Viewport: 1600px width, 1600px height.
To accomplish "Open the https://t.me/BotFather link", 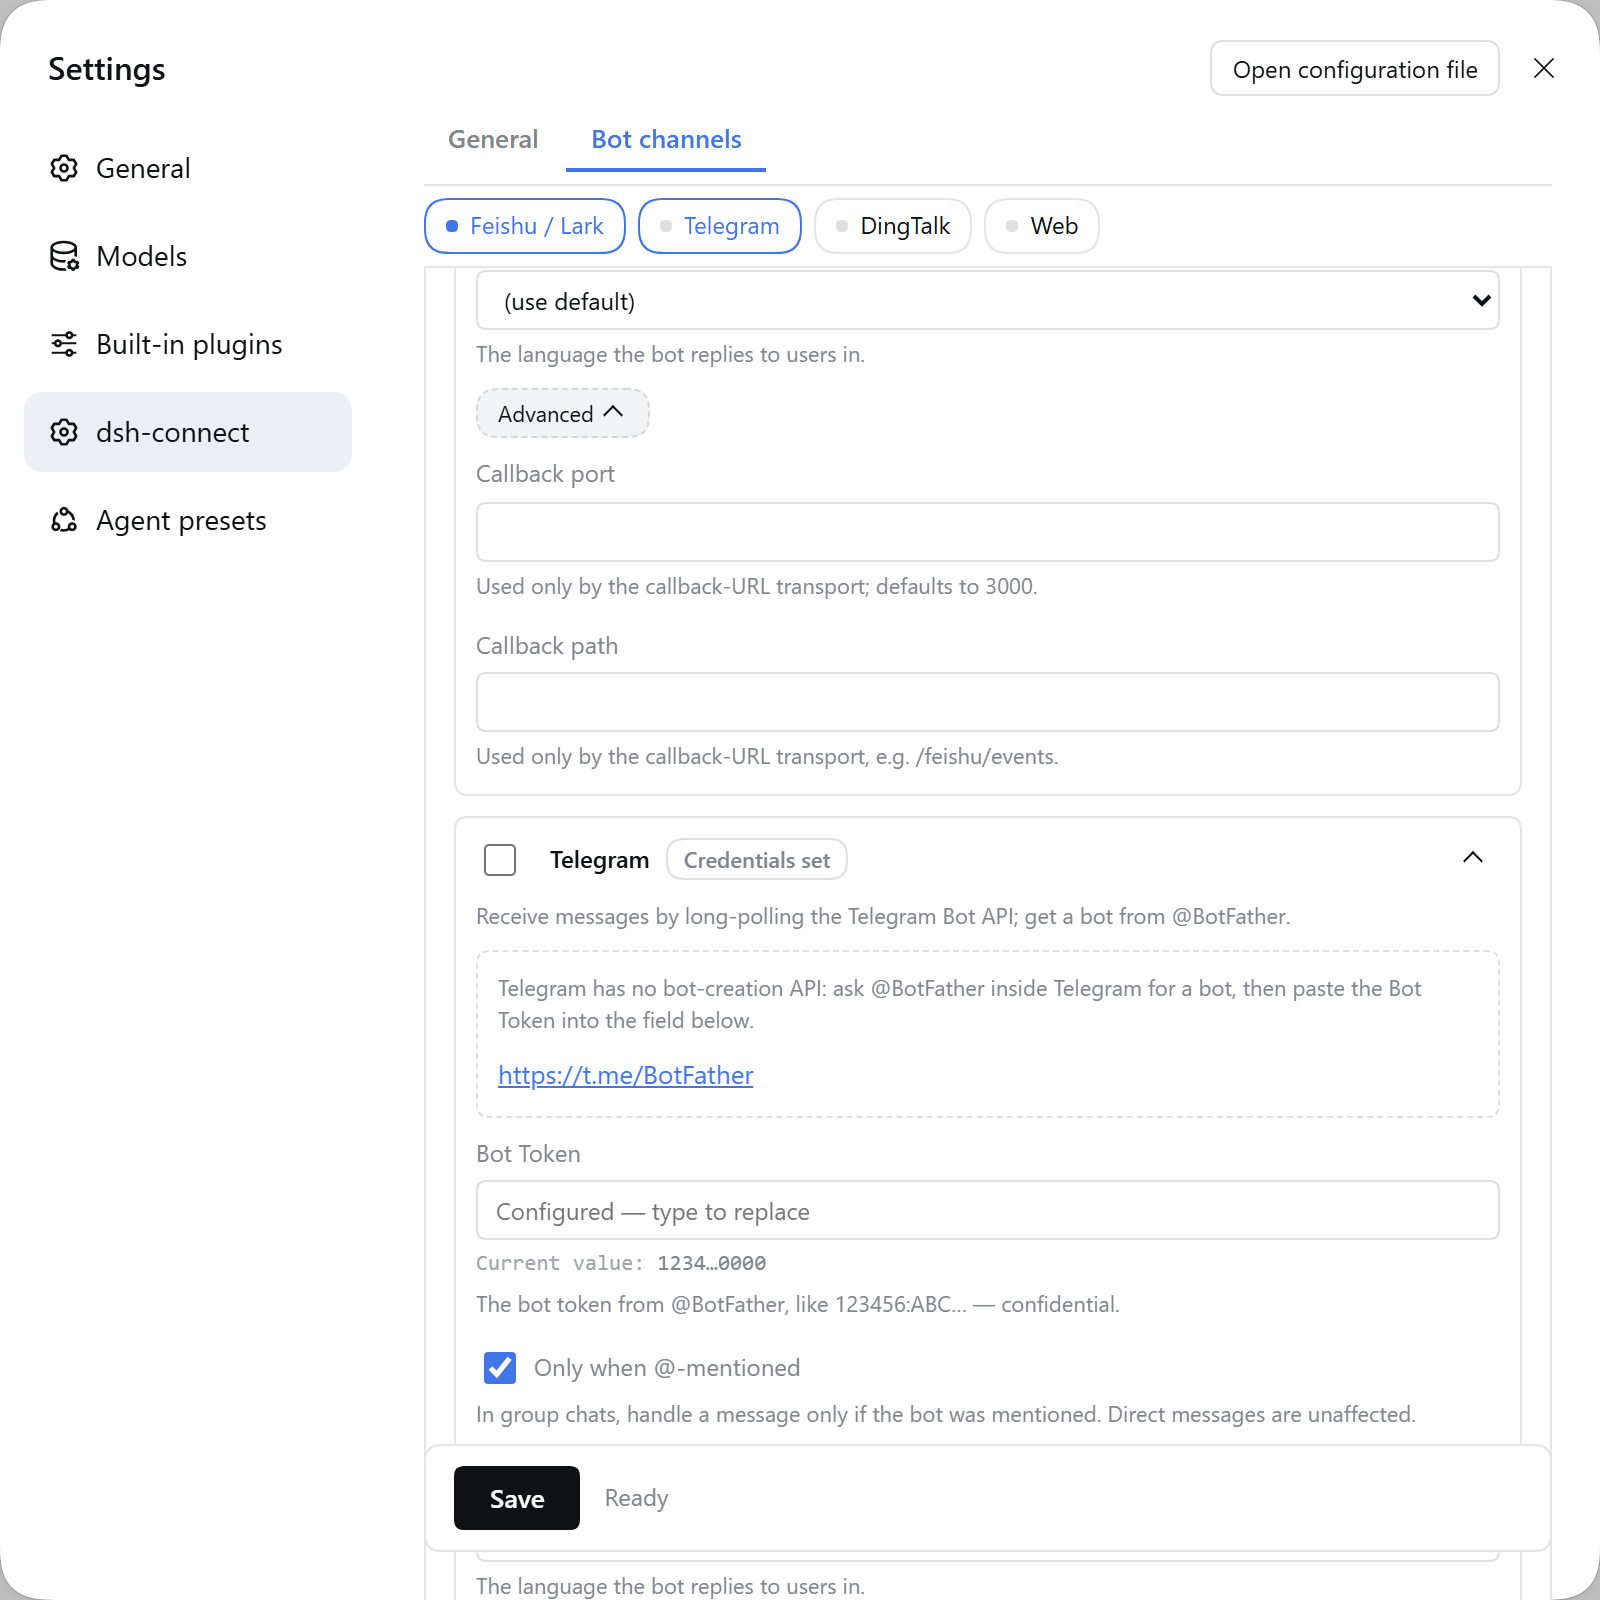I will (626, 1075).
